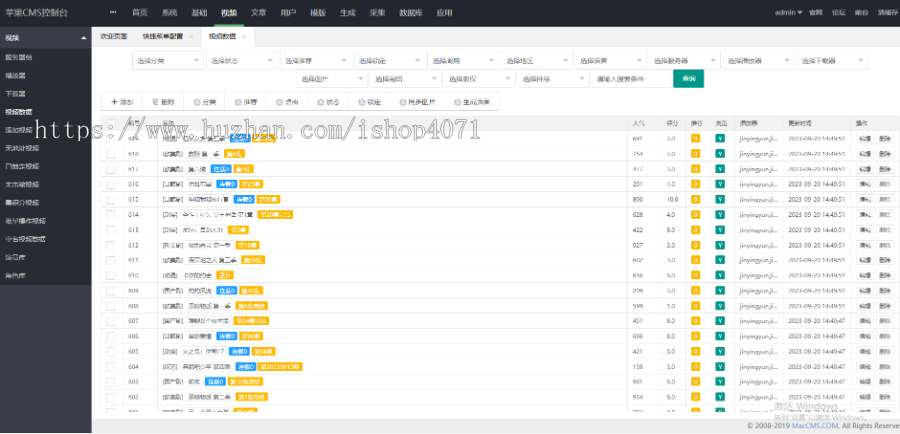The height and width of the screenshot is (434, 900).
Task: Click the 编辑 button for row 617
Action: pyautogui.click(x=864, y=169)
